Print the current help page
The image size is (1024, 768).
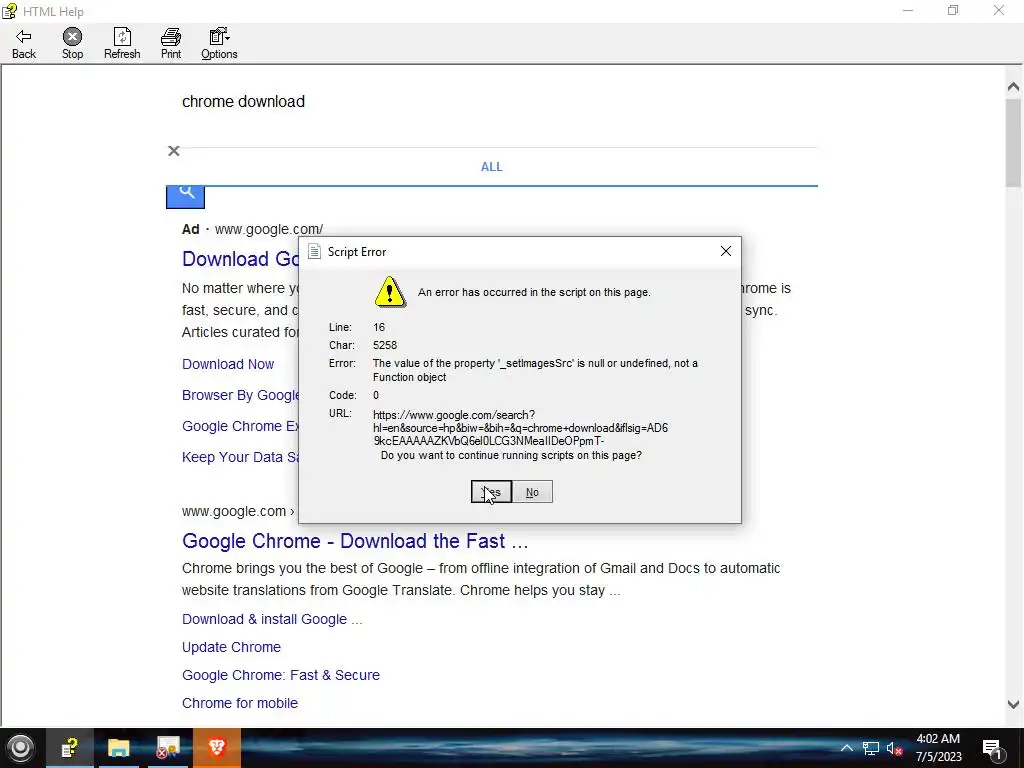coord(171,44)
